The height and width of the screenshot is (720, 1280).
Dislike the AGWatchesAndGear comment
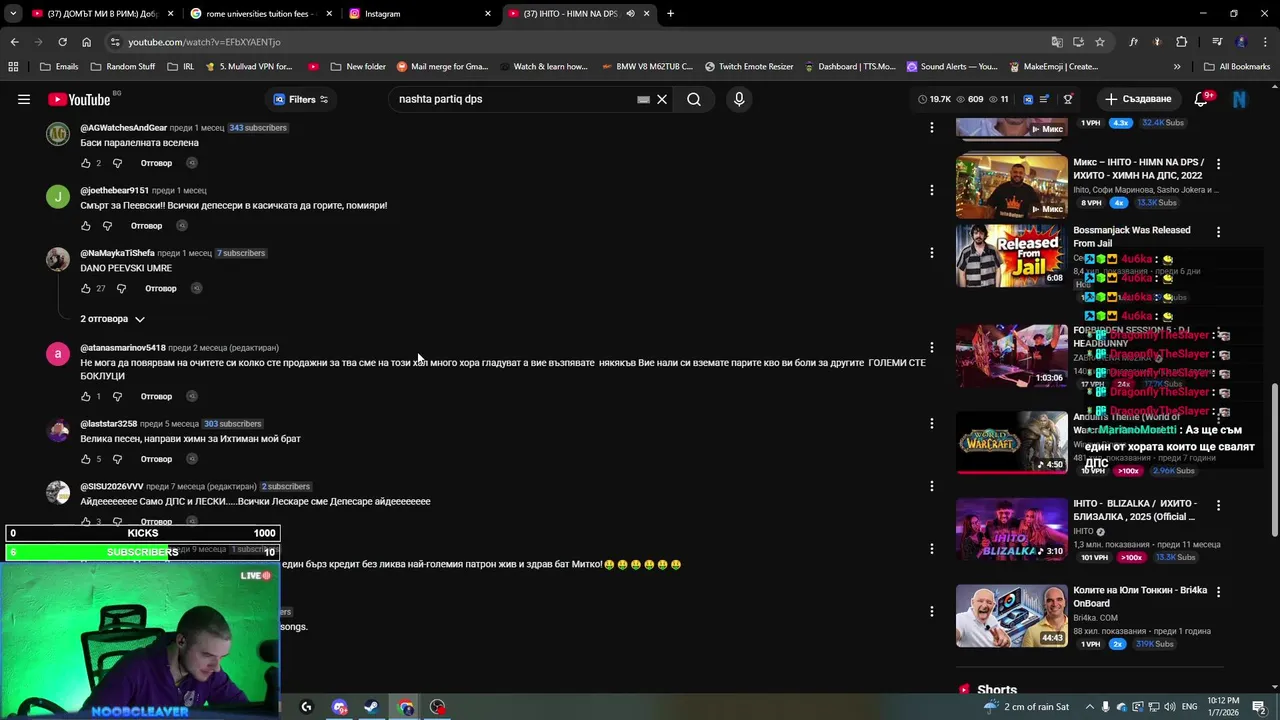click(x=117, y=163)
